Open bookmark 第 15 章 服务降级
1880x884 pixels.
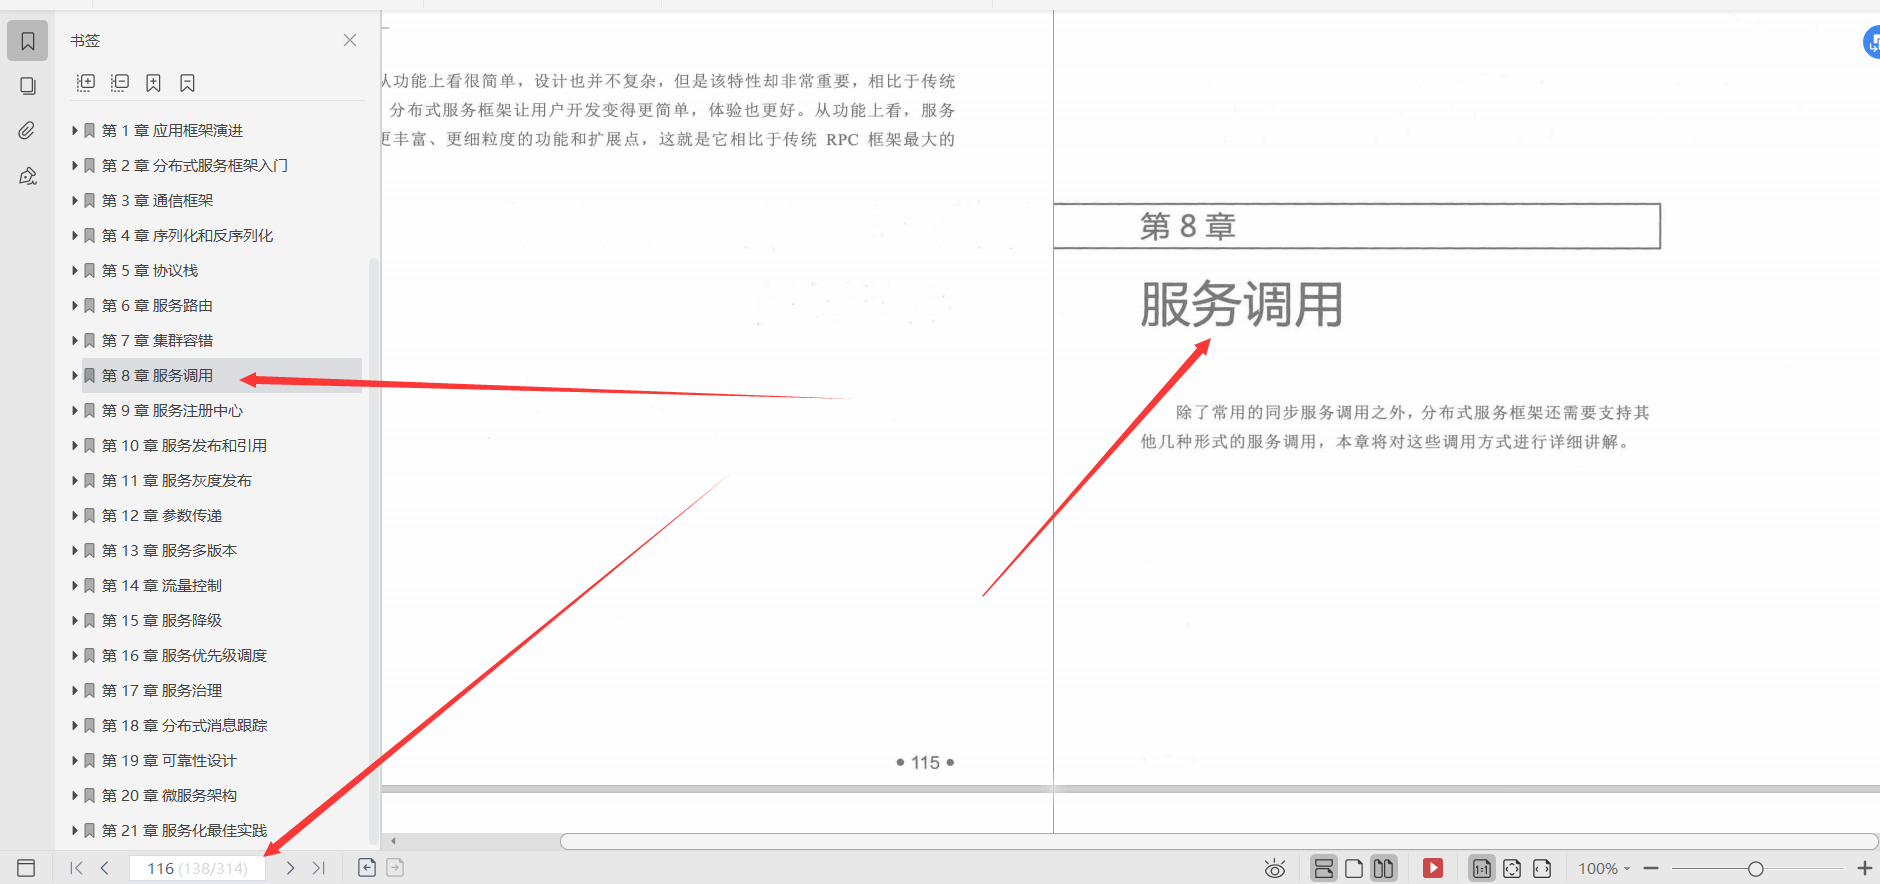pos(162,621)
